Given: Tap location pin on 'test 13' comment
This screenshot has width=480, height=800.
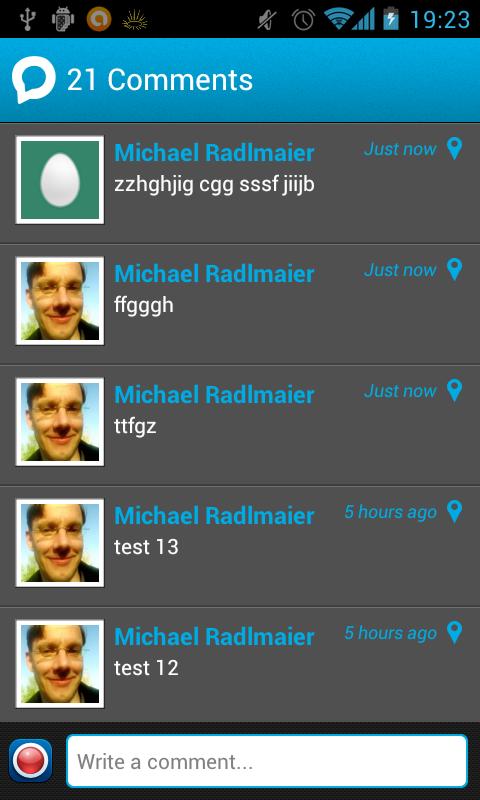Looking at the screenshot, I should click(454, 511).
